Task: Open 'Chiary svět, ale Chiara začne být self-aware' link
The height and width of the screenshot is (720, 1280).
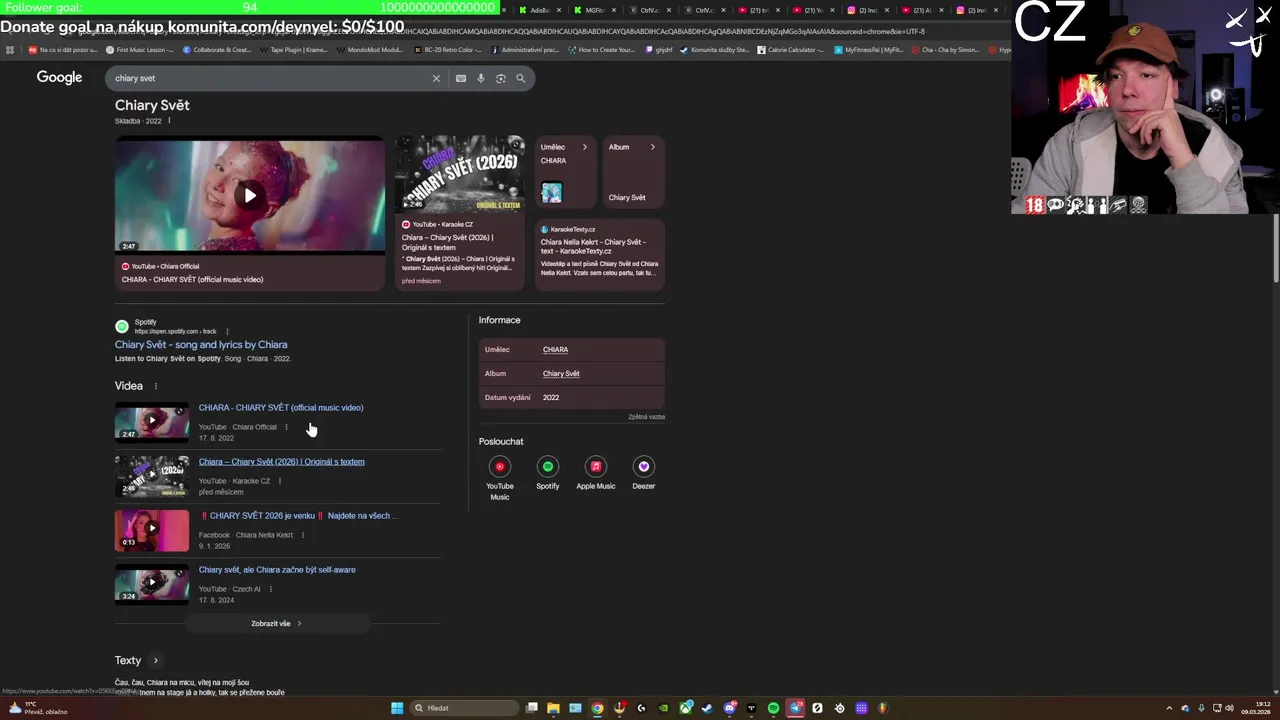Action: click(277, 569)
